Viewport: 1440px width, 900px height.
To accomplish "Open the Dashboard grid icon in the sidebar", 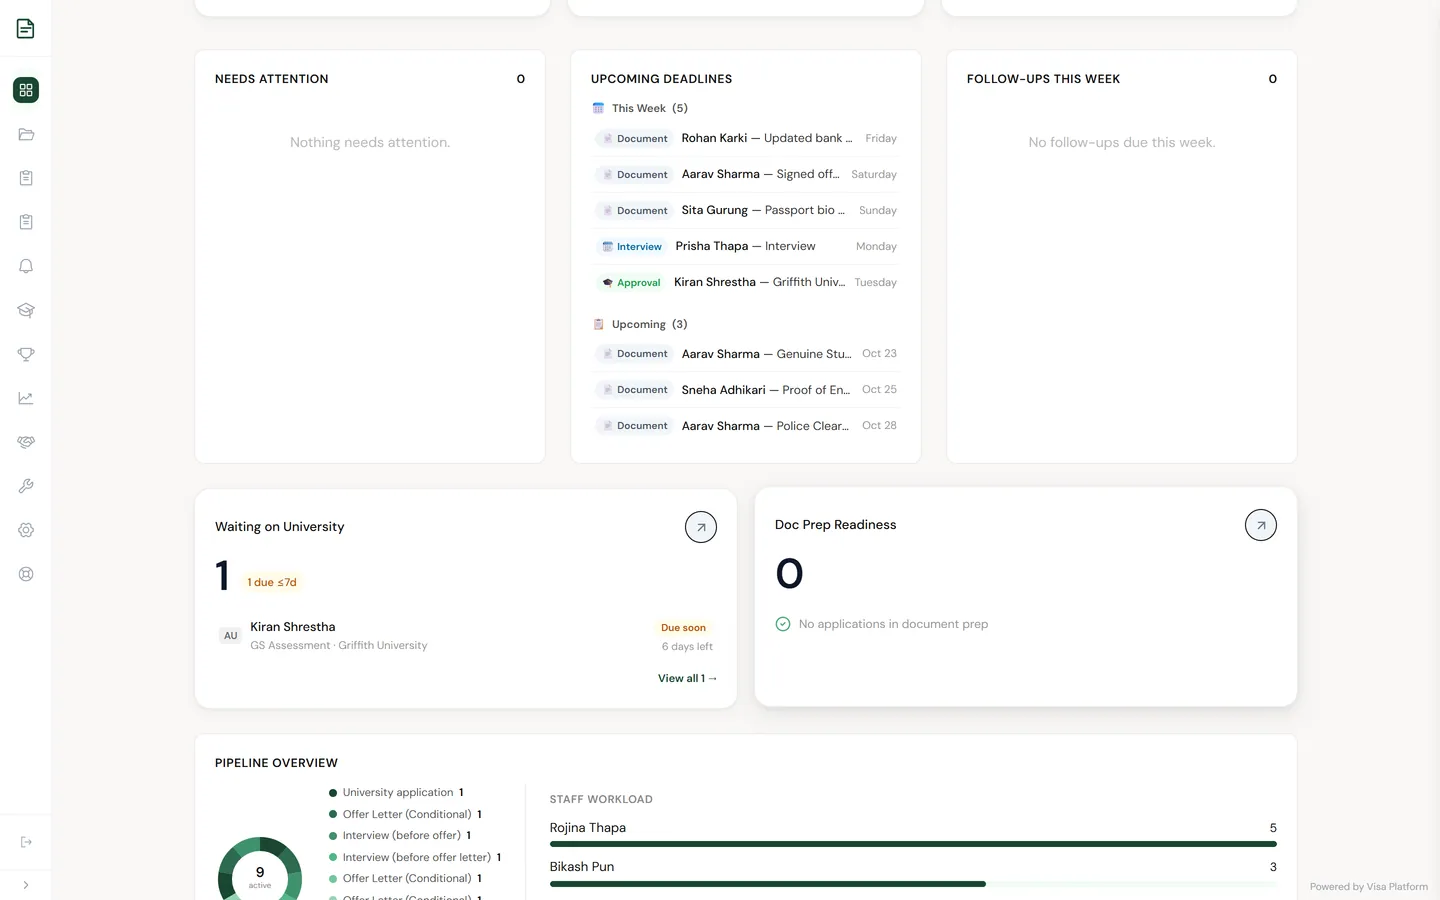I will point(26,90).
